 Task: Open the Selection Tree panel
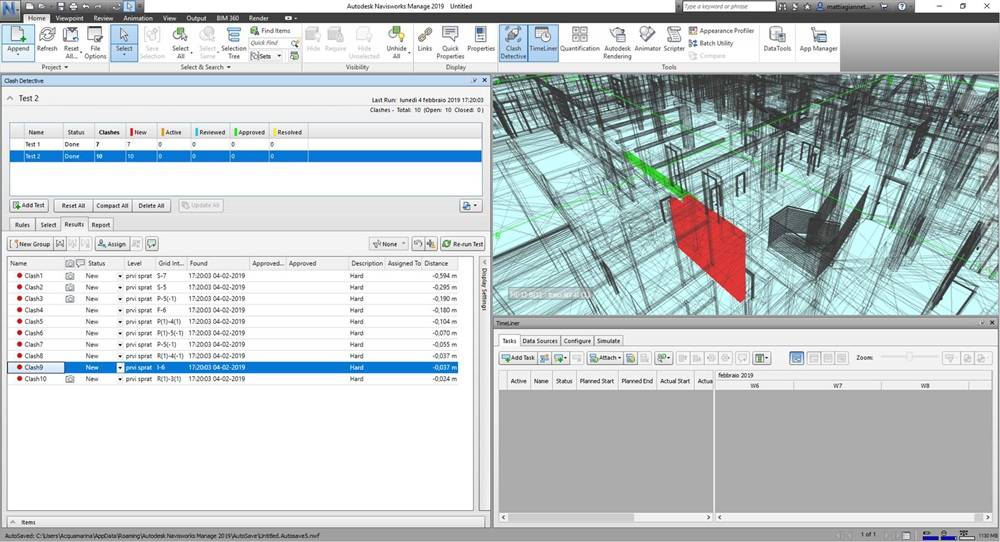234,42
